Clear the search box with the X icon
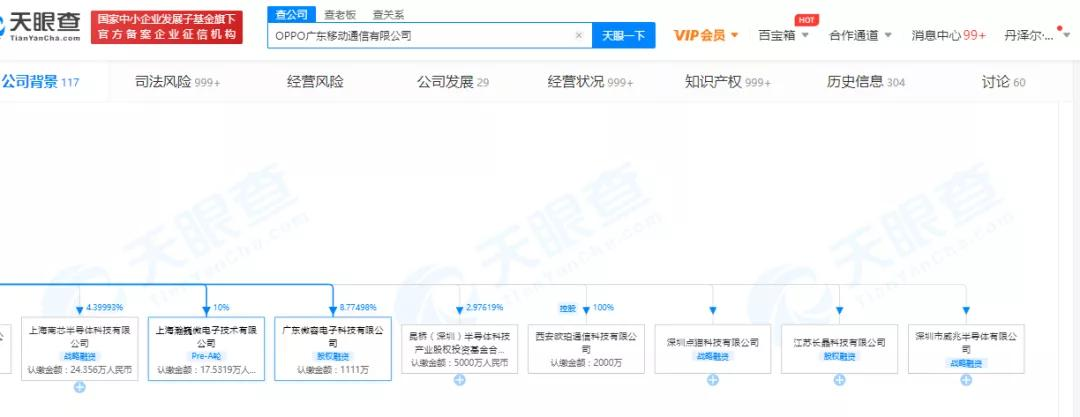The height and width of the screenshot is (417, 1080). [x=579, y=35]
